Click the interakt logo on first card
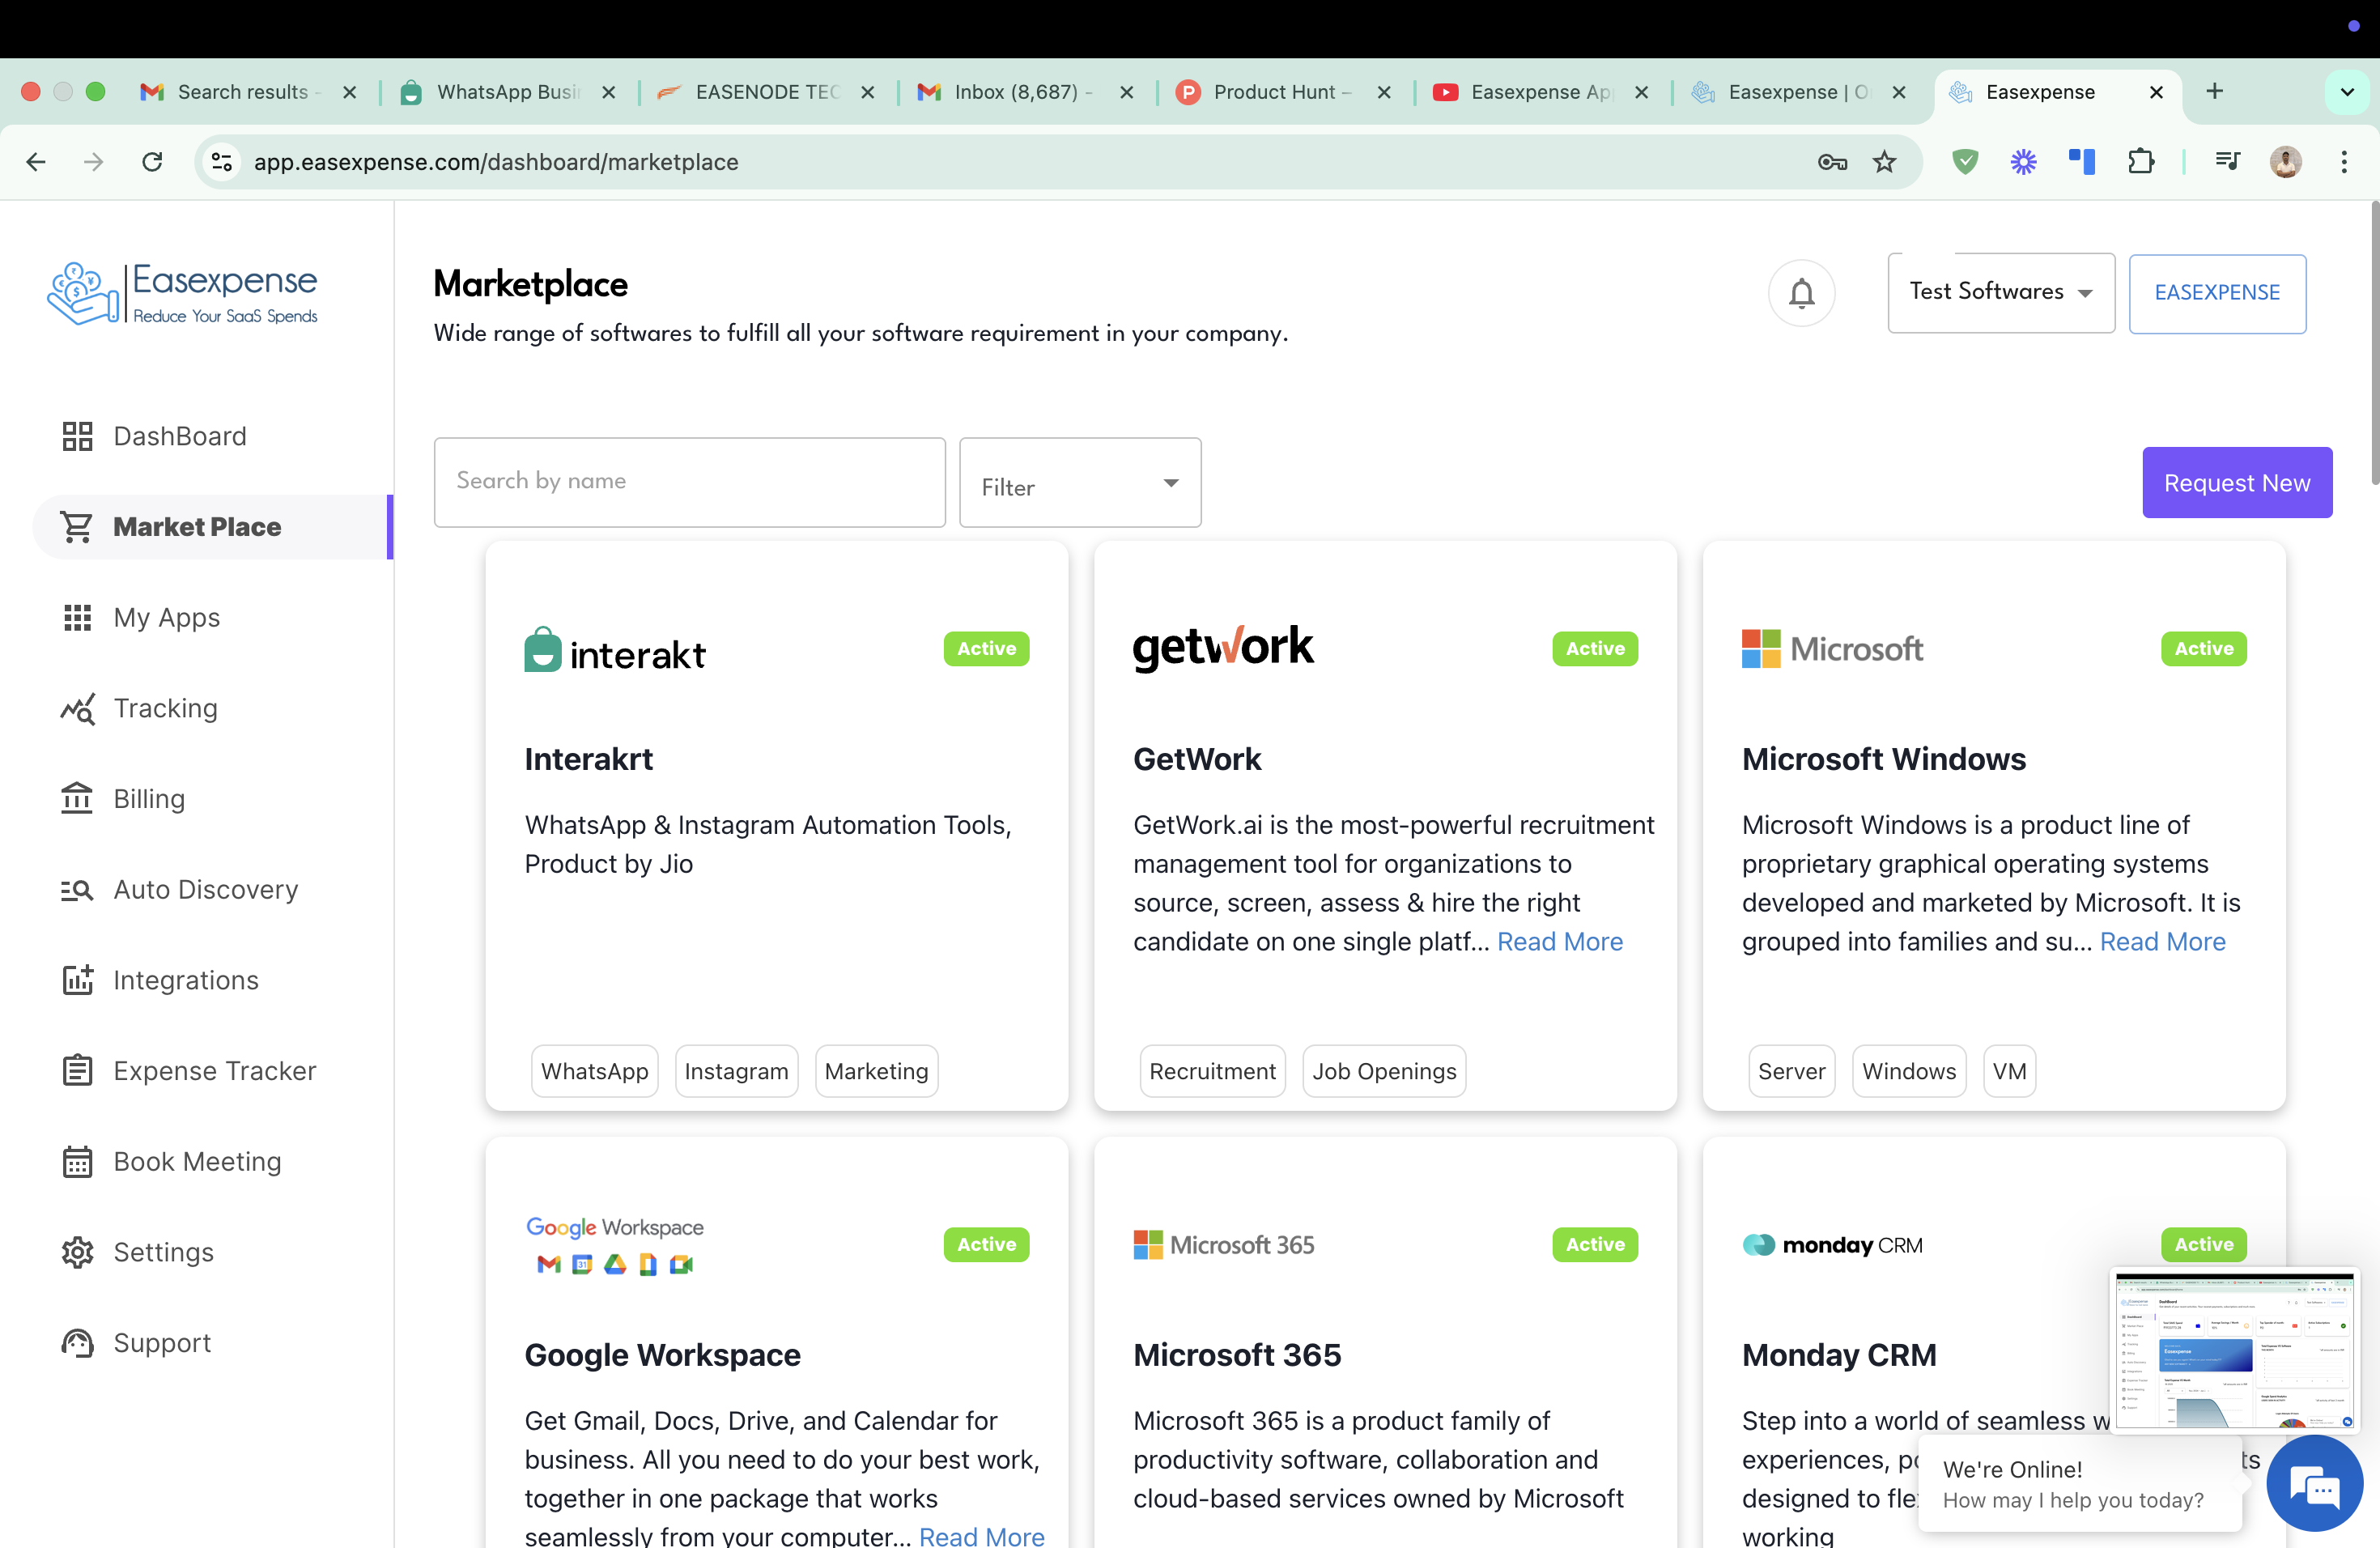This screenshot has height=1548, width=2380. click(x=615, y=649)
